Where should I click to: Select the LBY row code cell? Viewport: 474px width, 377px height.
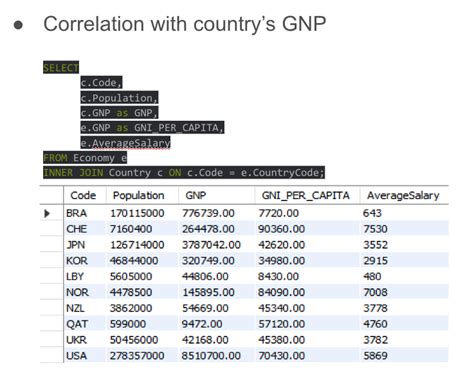point(75,276)
